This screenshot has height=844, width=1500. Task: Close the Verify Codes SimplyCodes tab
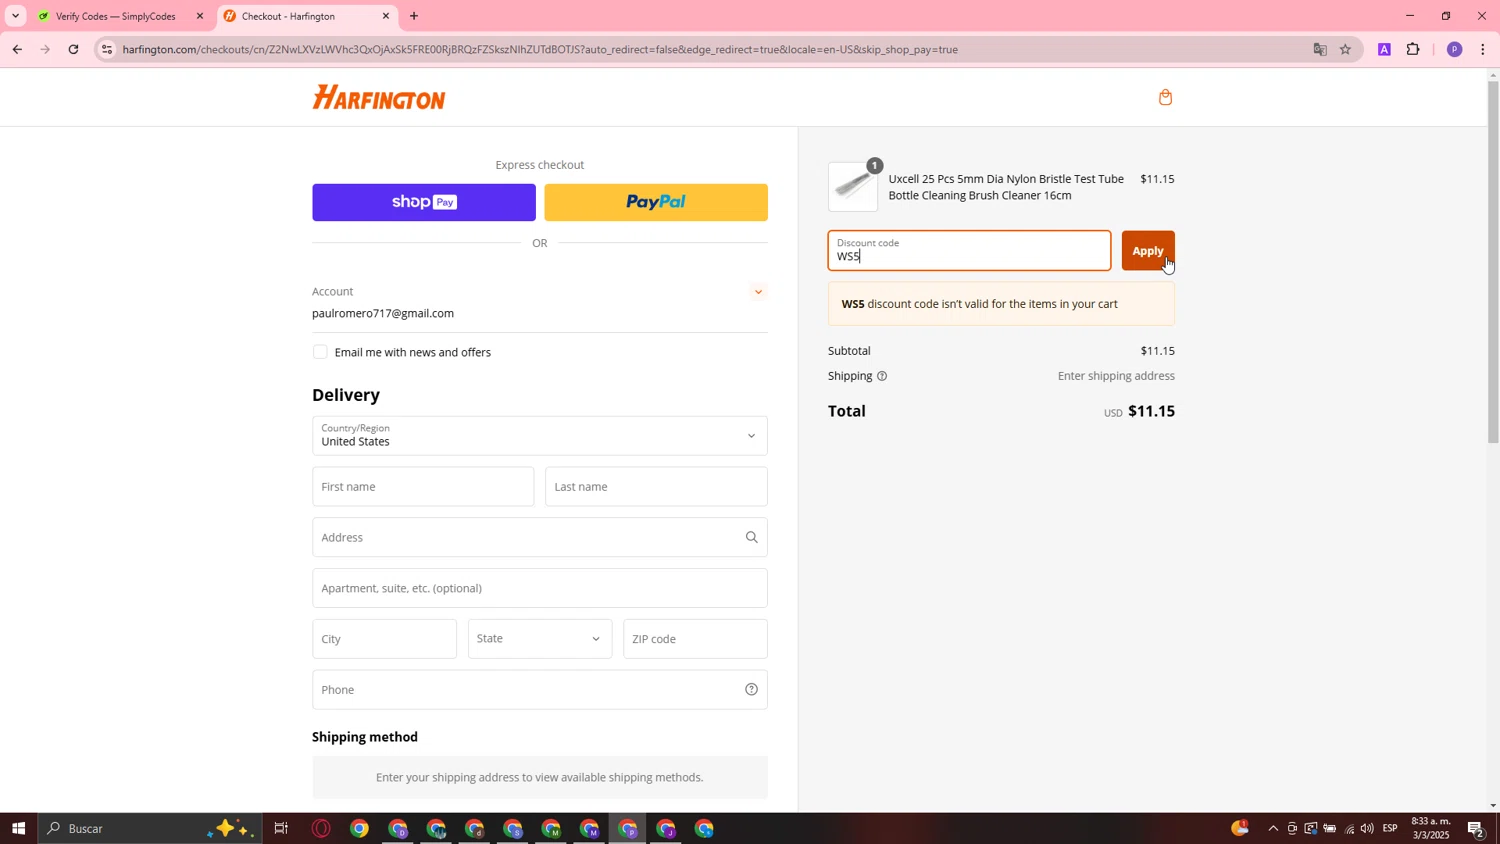click(199, 16)
